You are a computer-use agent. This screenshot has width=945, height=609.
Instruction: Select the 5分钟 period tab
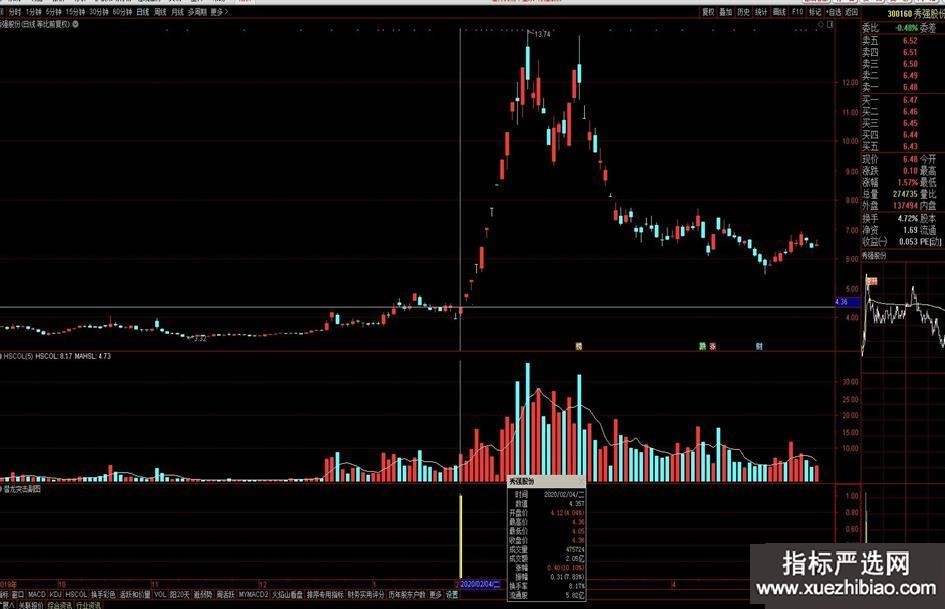[53, 11]
